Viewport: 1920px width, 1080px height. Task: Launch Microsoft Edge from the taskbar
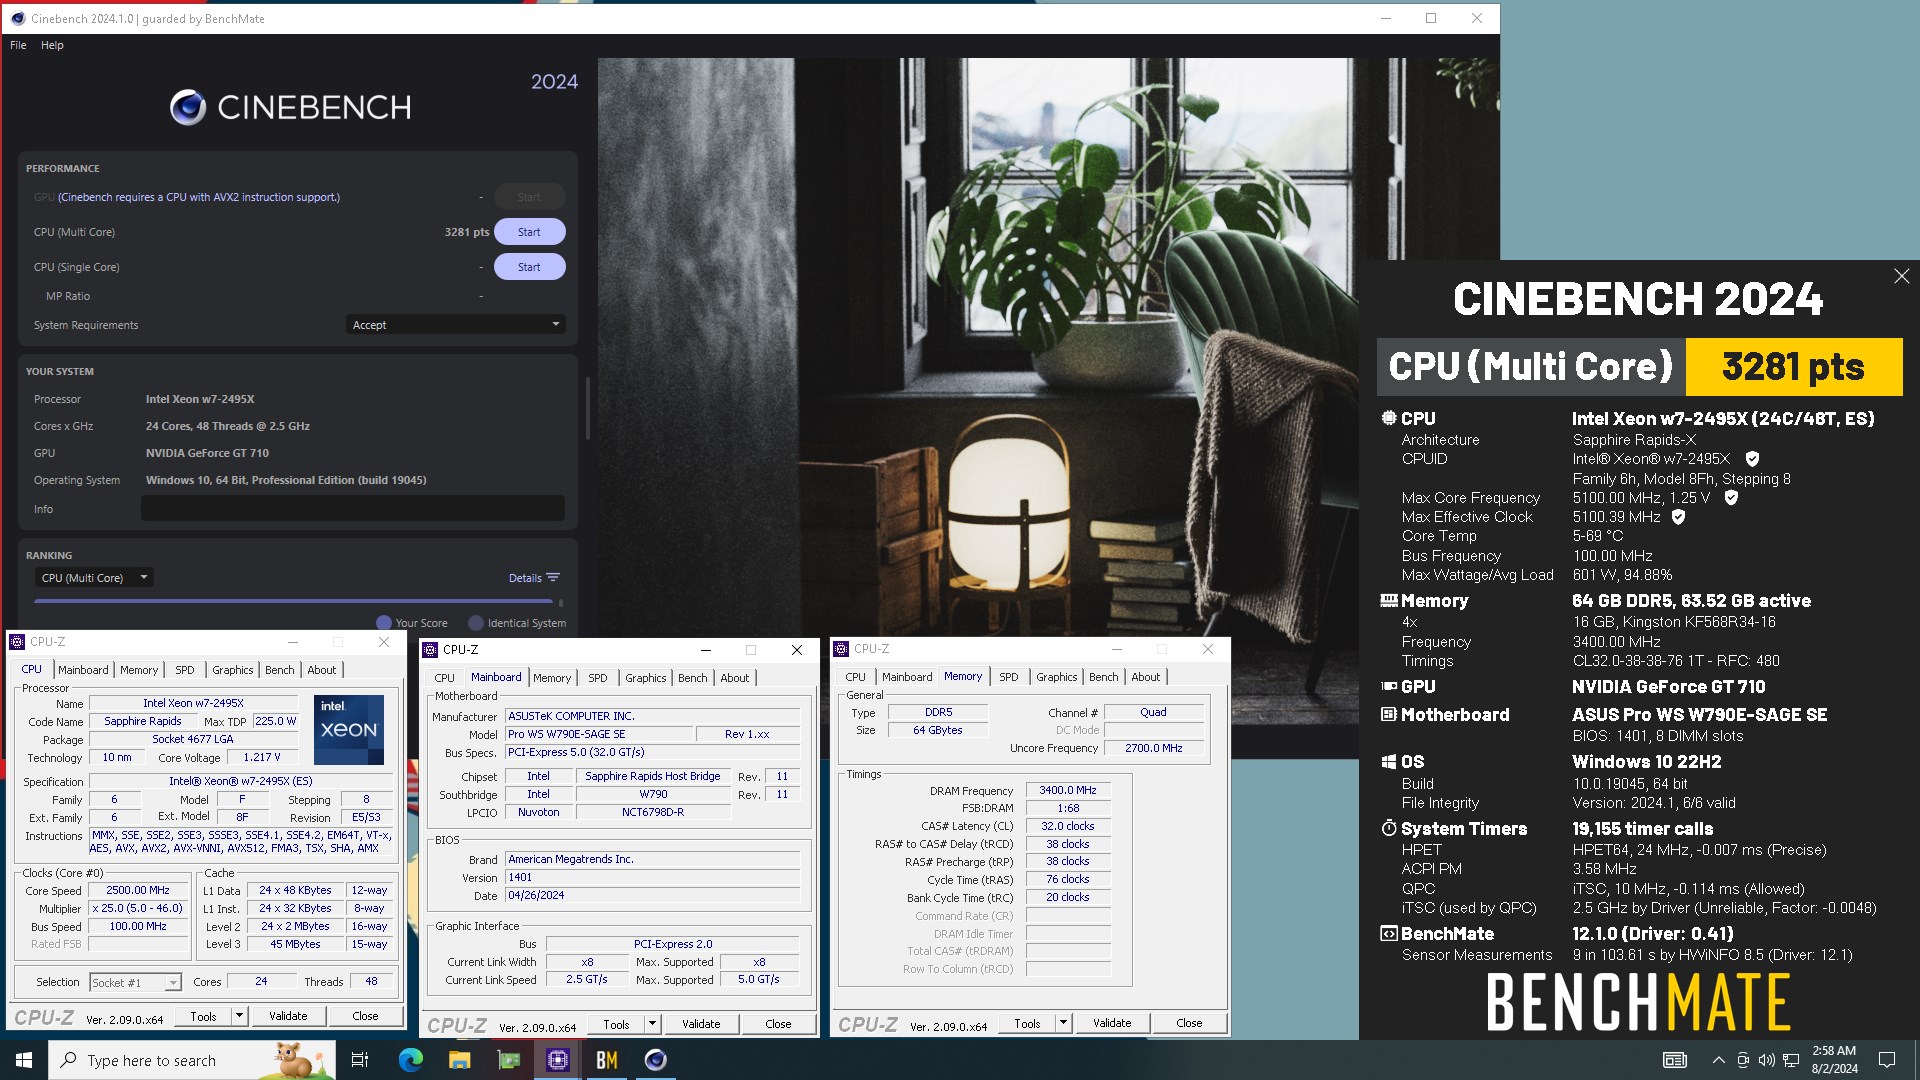click(410, 1060)
